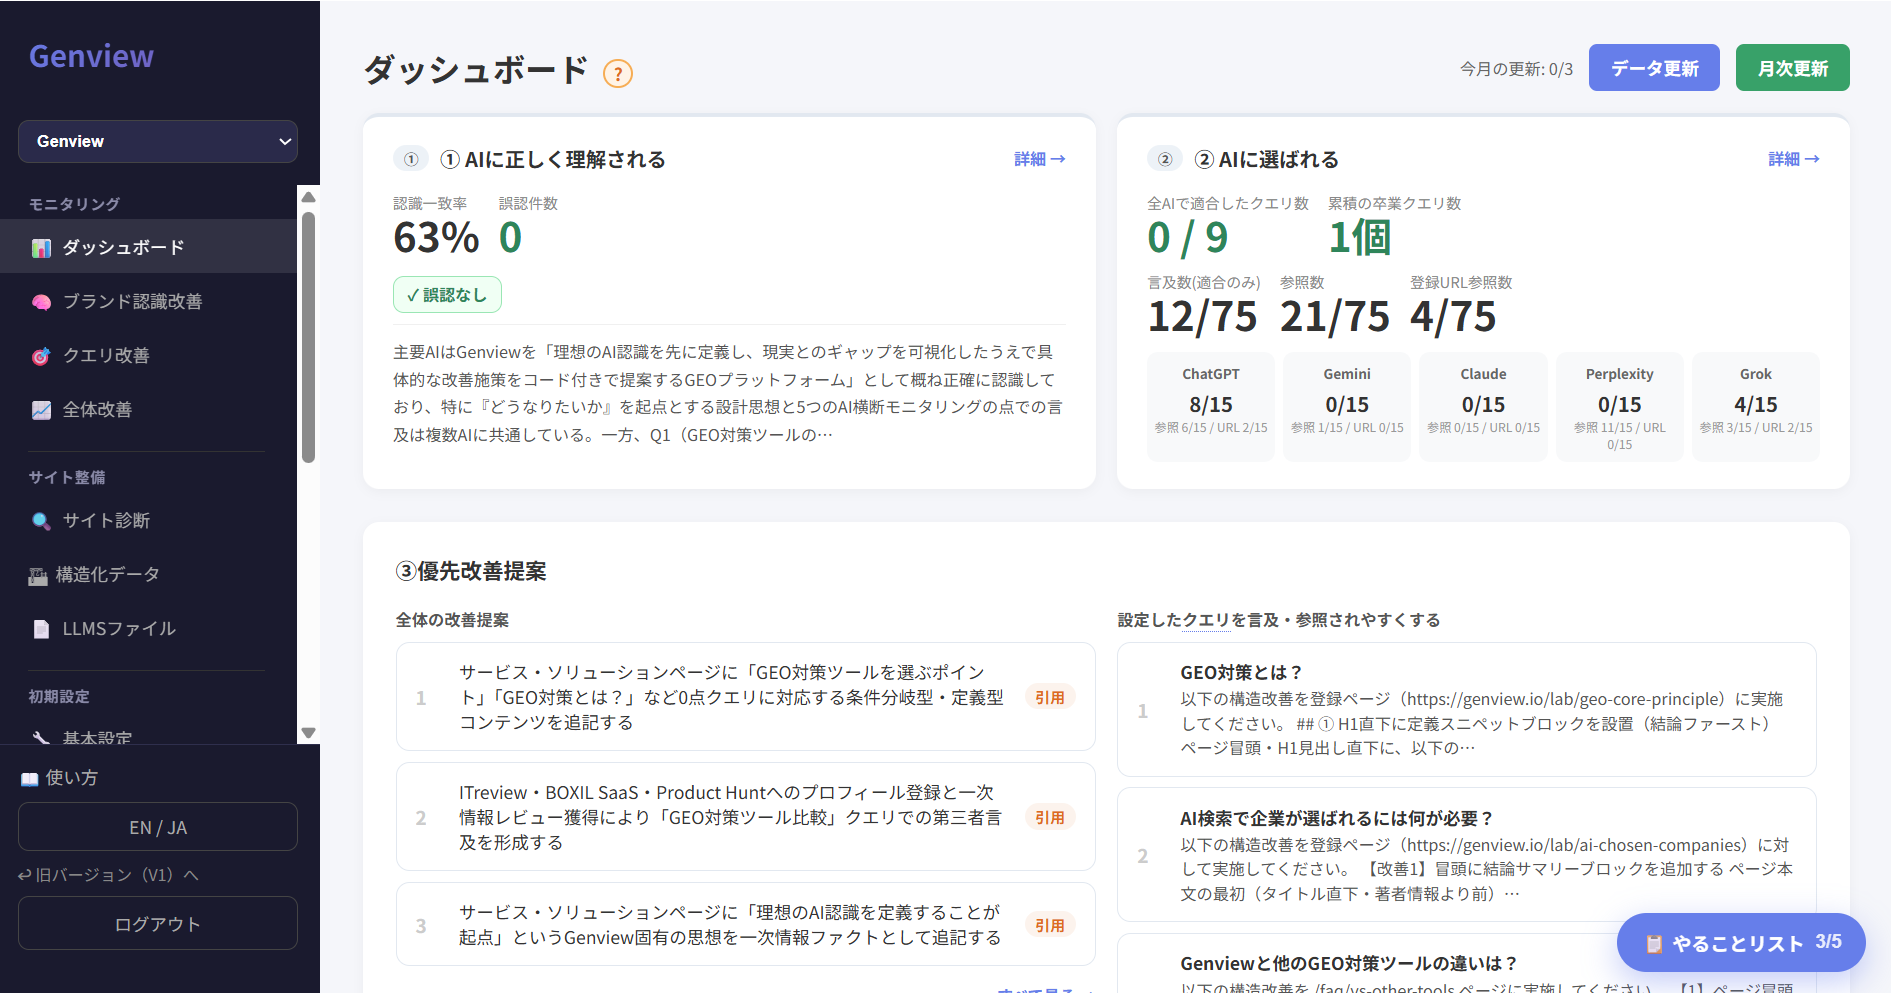Click the line chart icon for 全体改善
1891x993 pixels.
[41, 410]
